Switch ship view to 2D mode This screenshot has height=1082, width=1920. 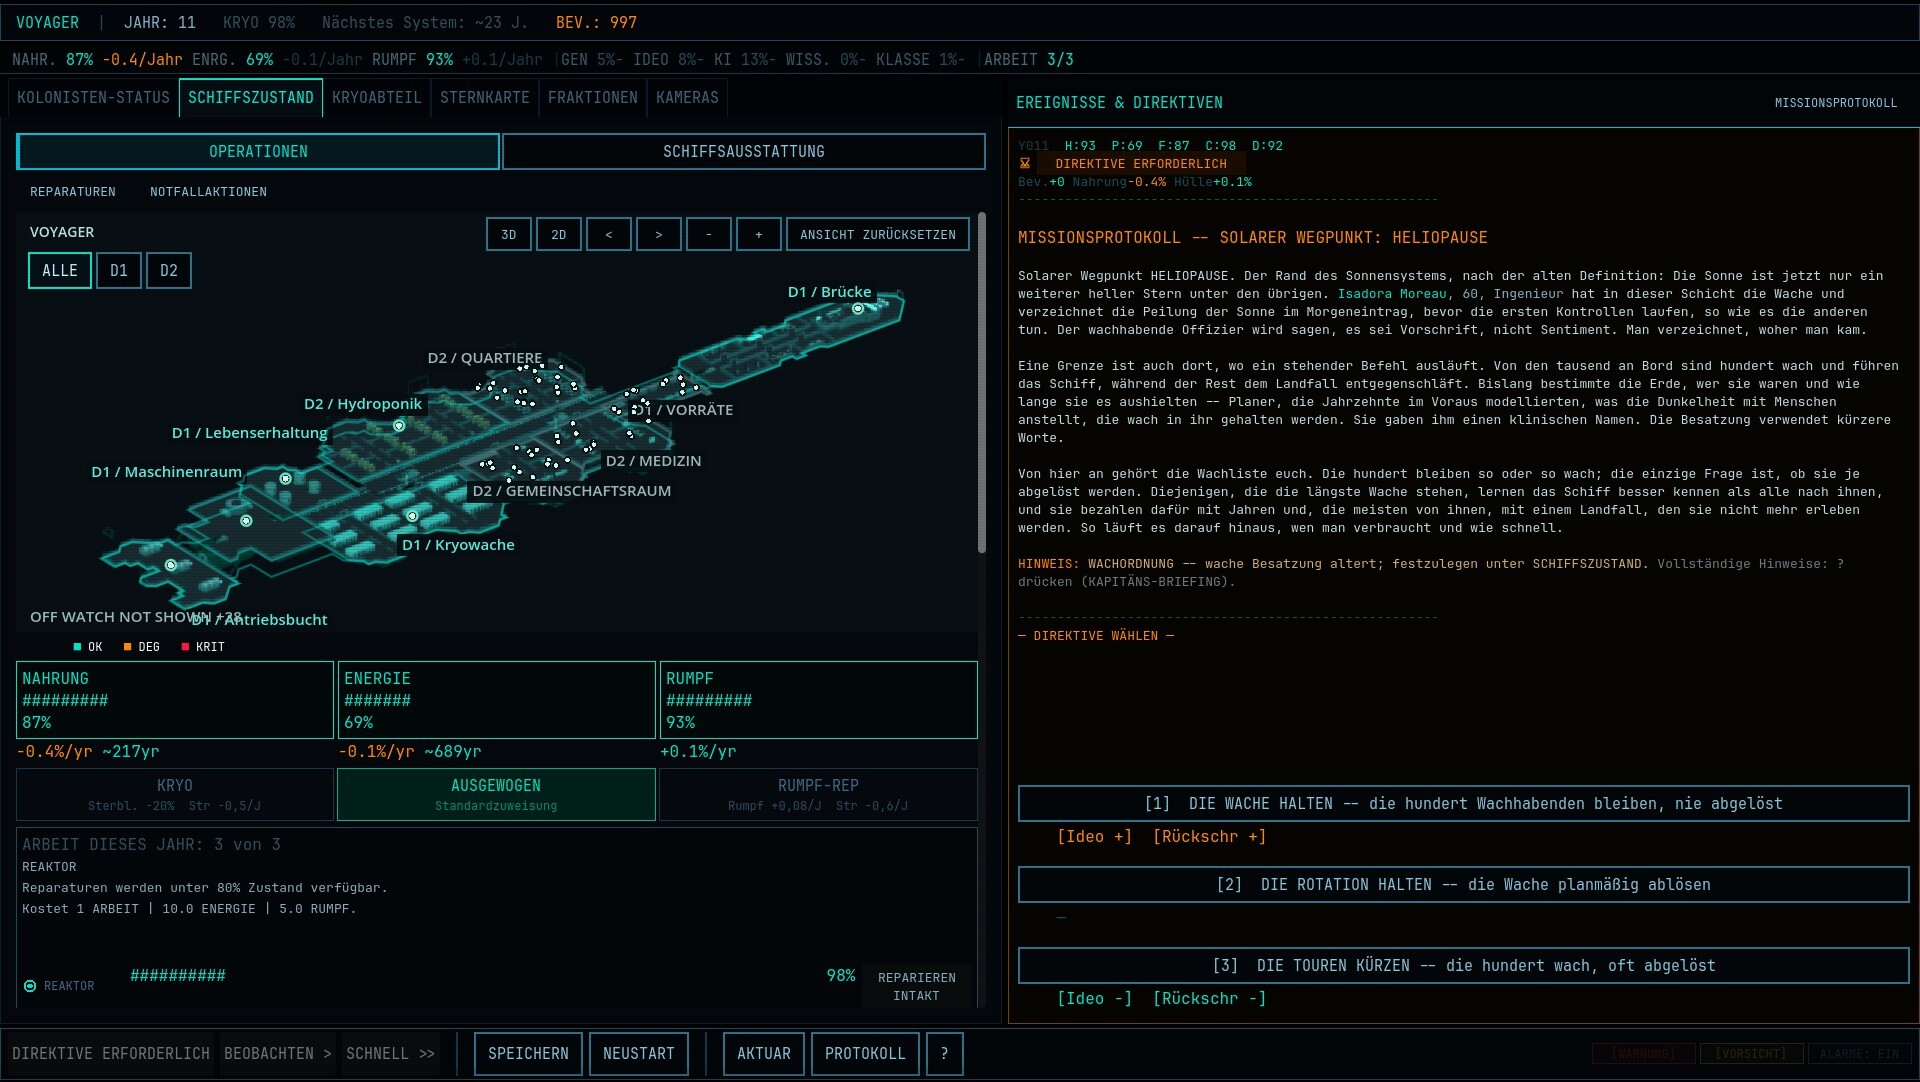pos(559,235)
